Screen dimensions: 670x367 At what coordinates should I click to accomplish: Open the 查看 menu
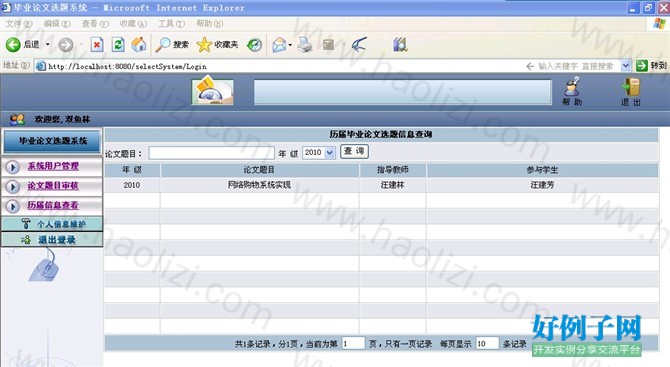(95, 24)
